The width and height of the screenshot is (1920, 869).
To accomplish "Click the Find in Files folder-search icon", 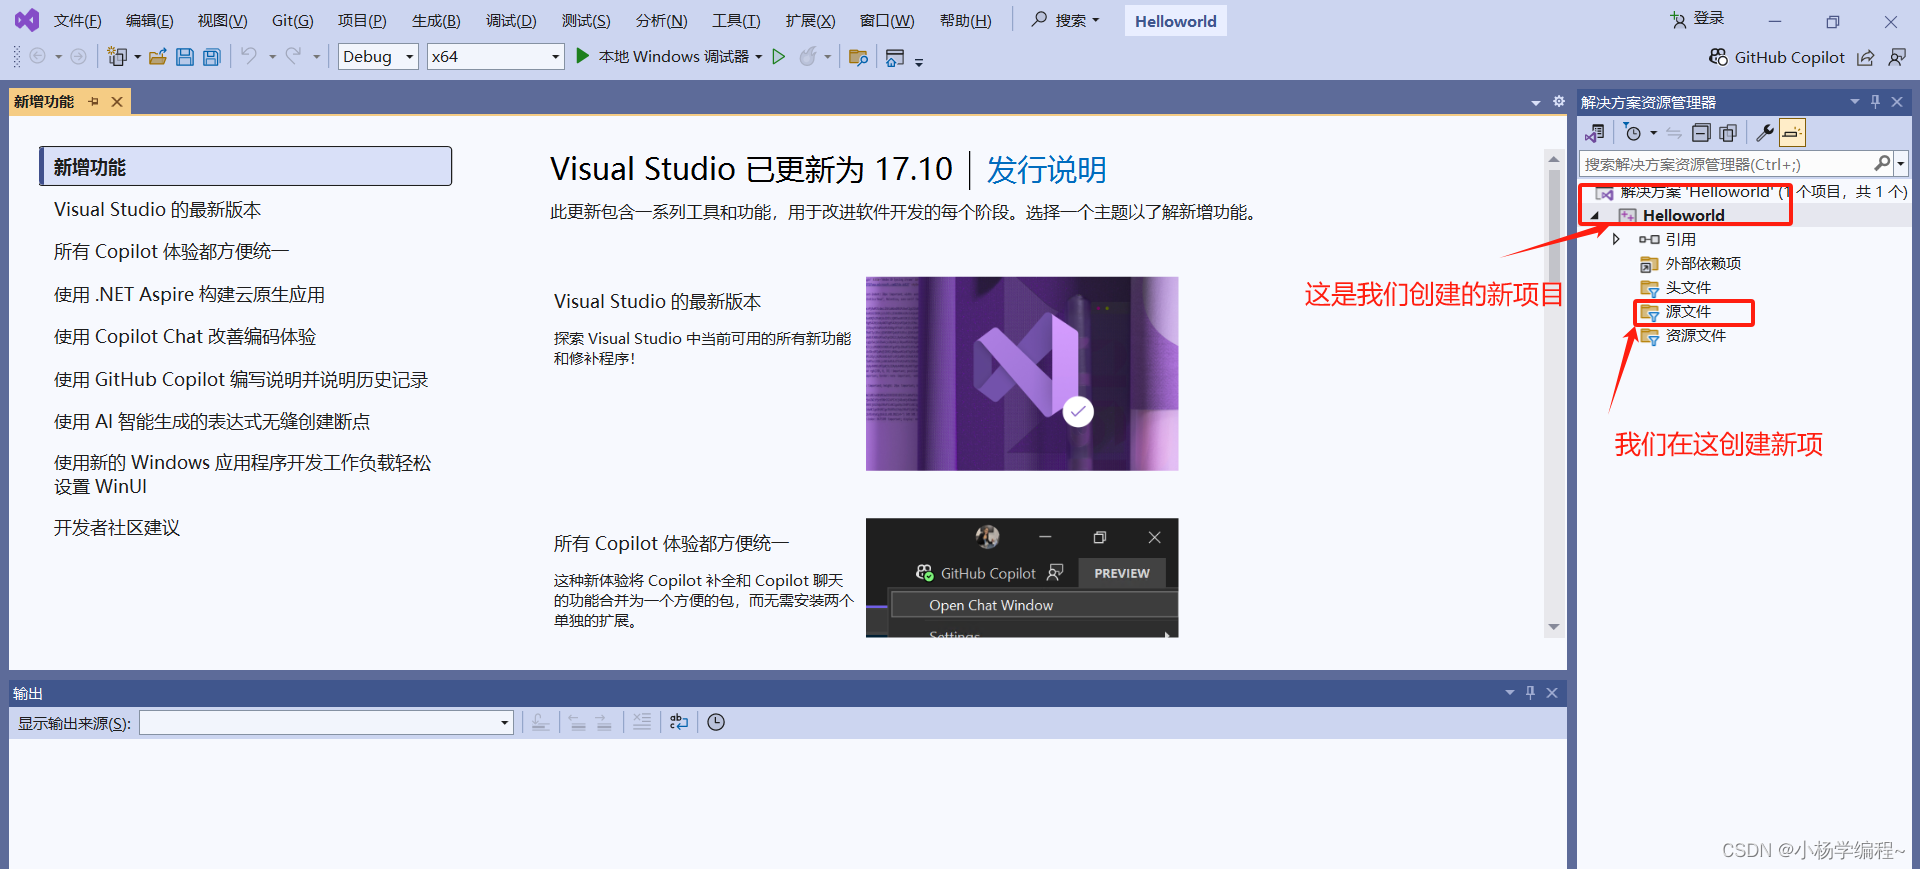I will point(858,57).
